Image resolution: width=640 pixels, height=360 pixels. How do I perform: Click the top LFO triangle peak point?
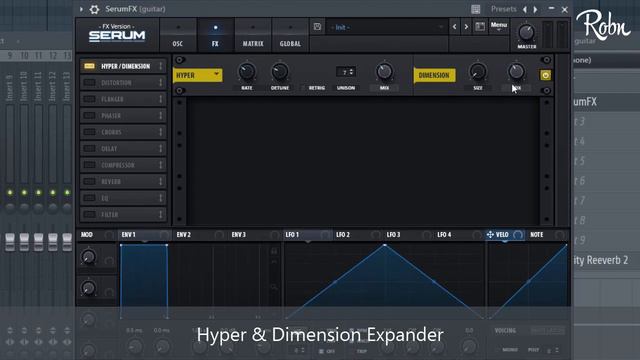pyautogui.click(x=384, y=245)
